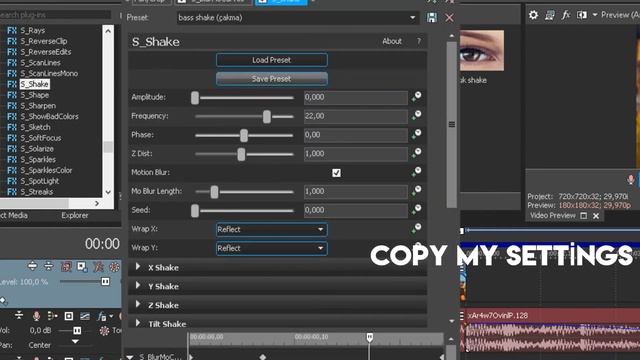Animate the Motion Blur parameter keyframe icon
640x360 pixels.
click(416, 172)
